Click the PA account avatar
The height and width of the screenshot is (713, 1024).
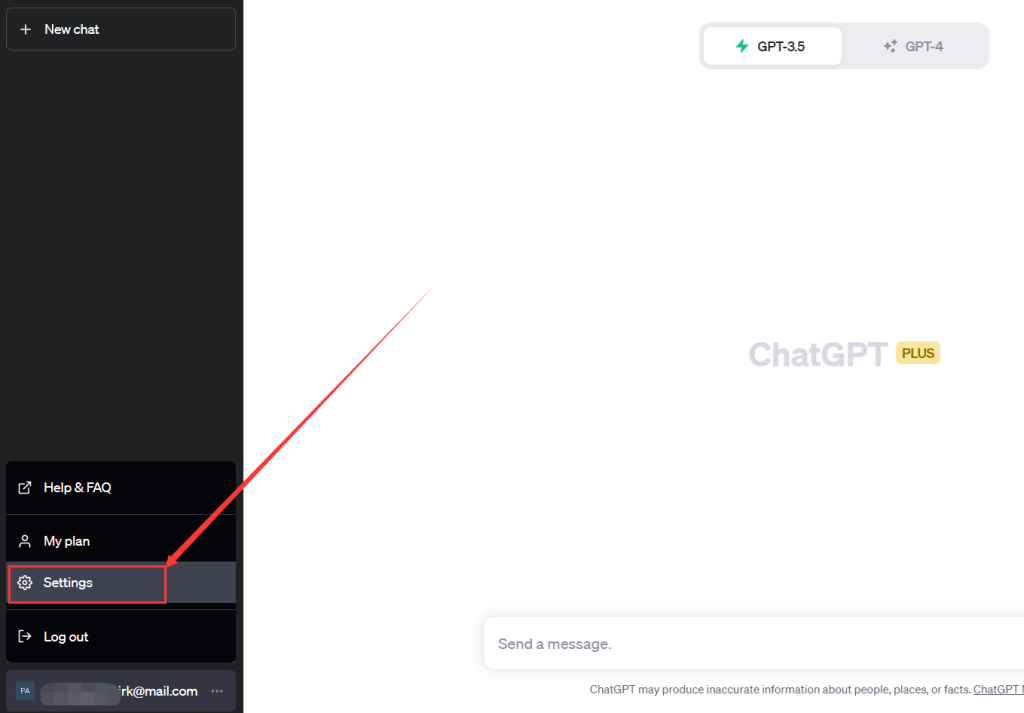point(25,691)
